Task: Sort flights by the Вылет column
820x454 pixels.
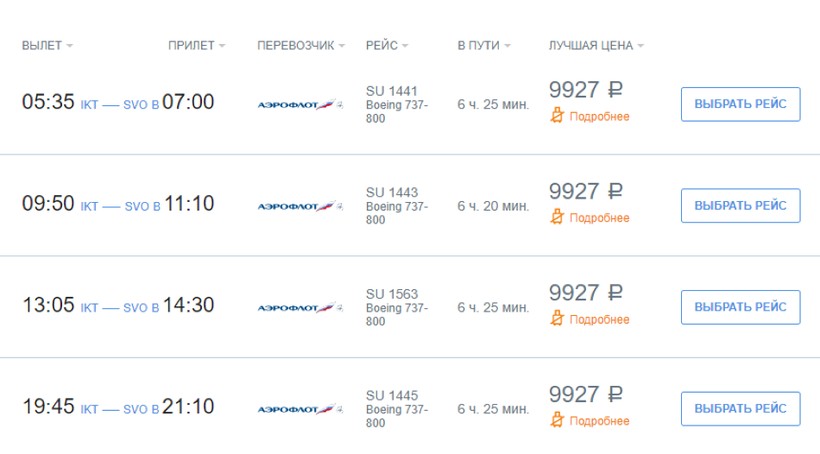Action: tap(47, 46)
